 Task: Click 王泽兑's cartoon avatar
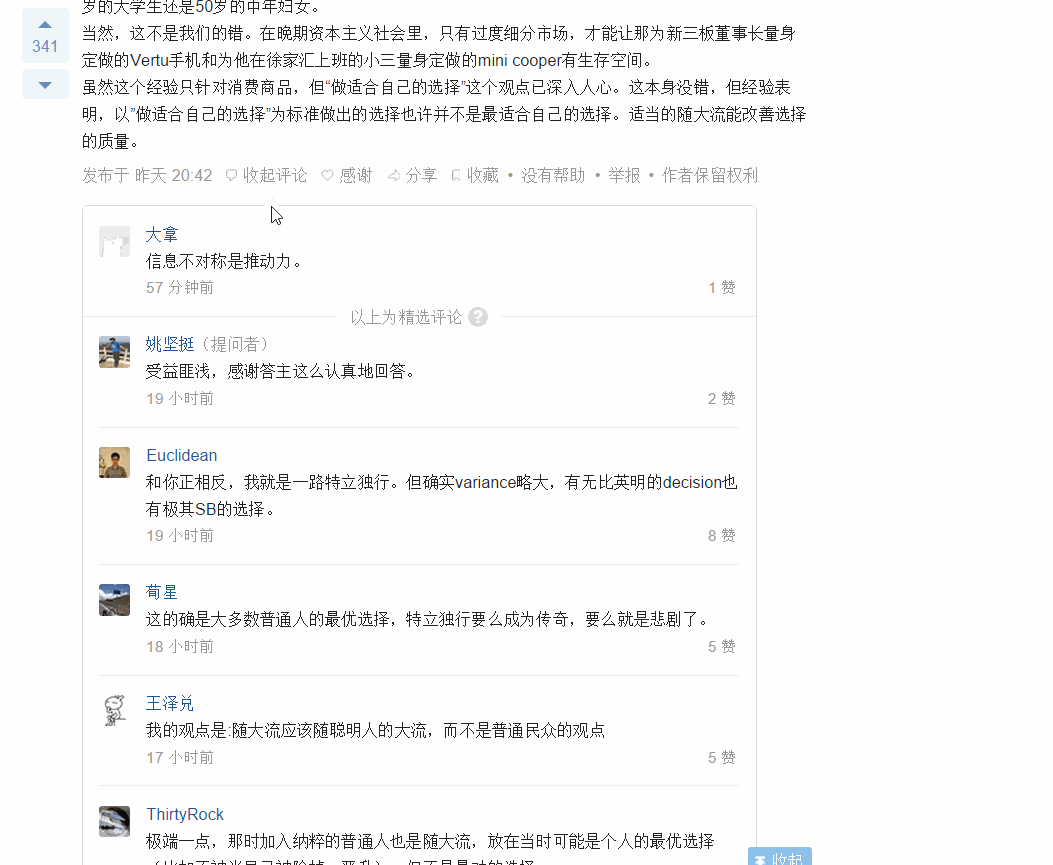tap(114, 711)
